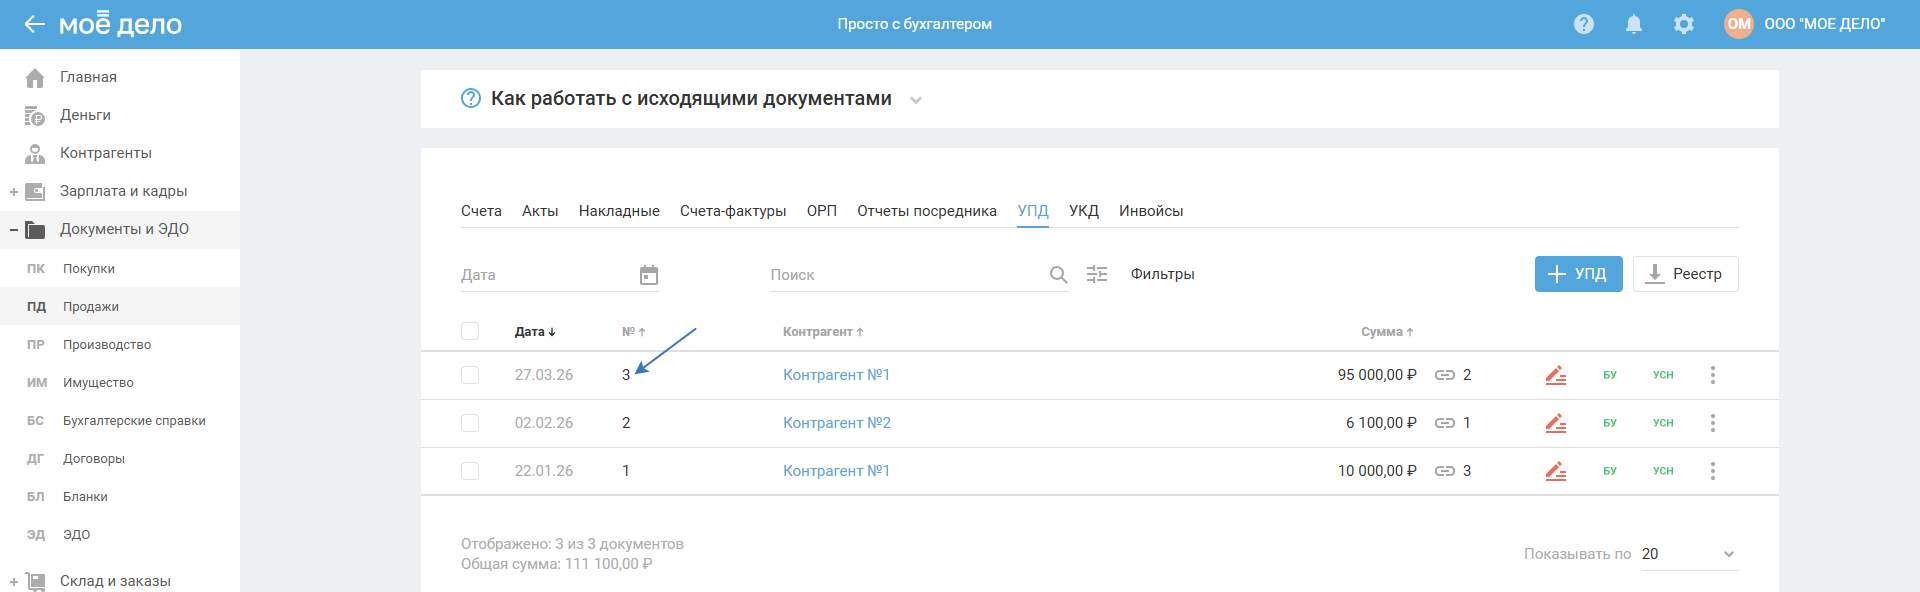
Task: Open Контрагент №2 link
Action: [x=837, y=423]
